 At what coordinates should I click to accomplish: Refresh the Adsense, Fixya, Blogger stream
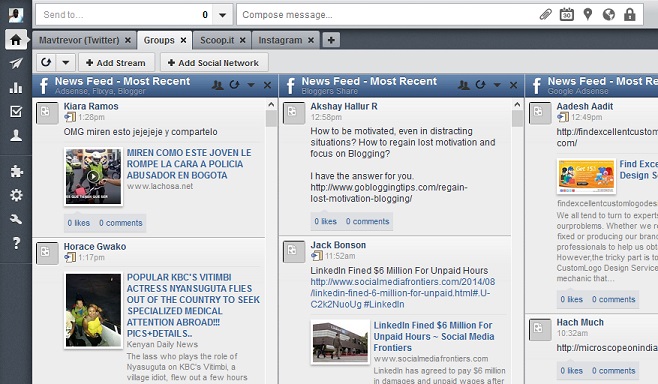[x=234, y=85]
